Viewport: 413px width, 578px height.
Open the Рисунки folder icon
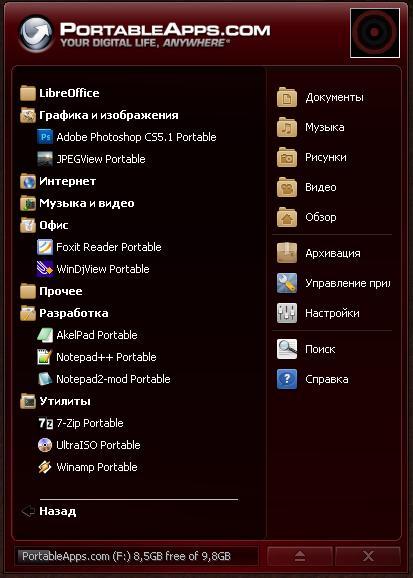pyautogui.click(x=287, y=157)
